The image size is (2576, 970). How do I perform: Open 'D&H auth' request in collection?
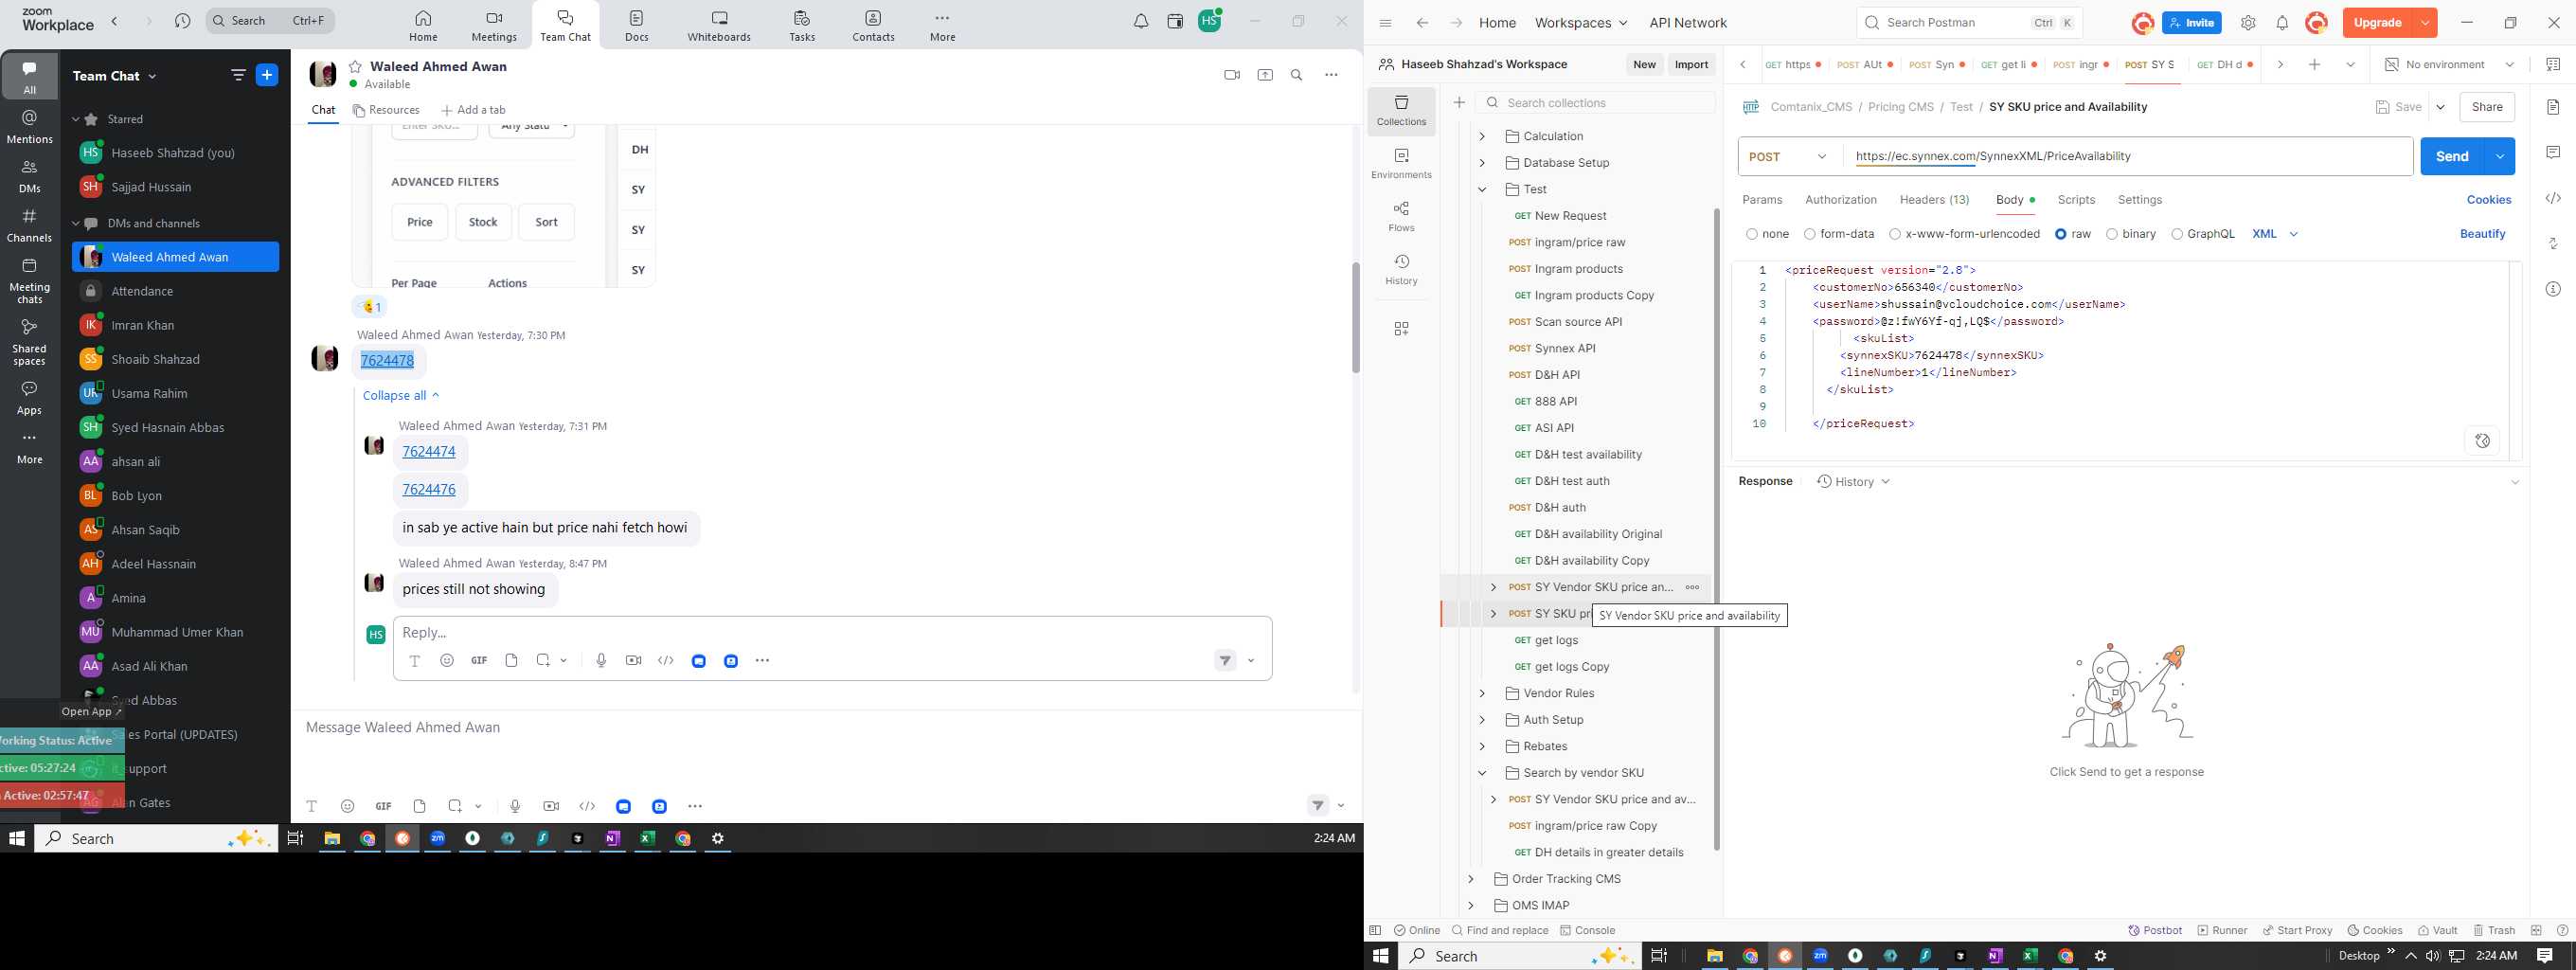pyautogui.click(x=1560, y=507)
